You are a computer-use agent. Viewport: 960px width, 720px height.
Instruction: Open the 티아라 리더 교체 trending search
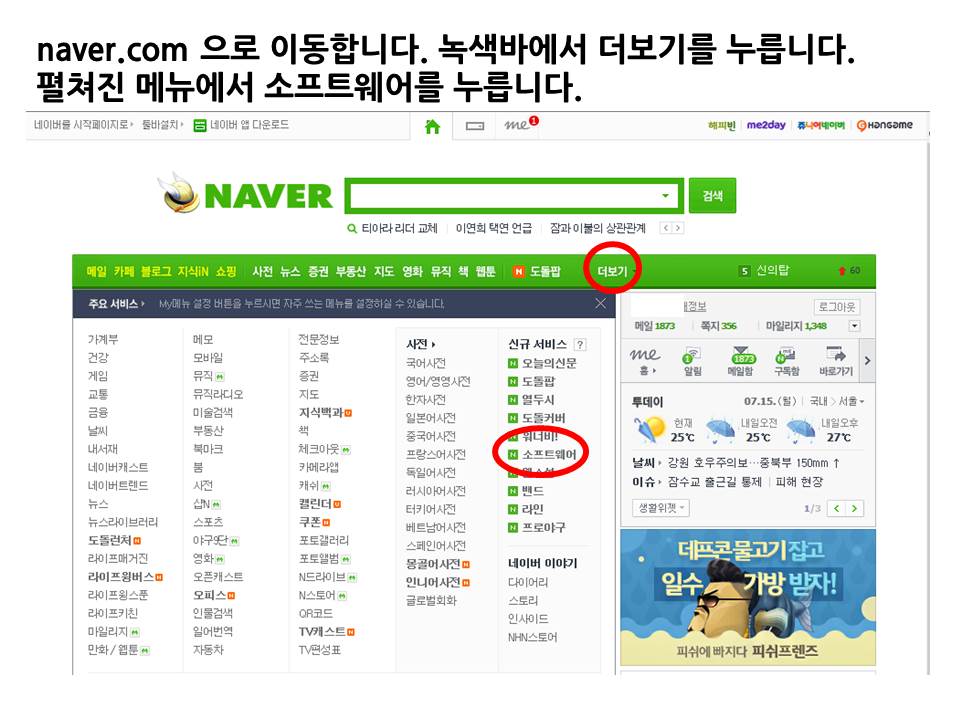tap(399, 228)
